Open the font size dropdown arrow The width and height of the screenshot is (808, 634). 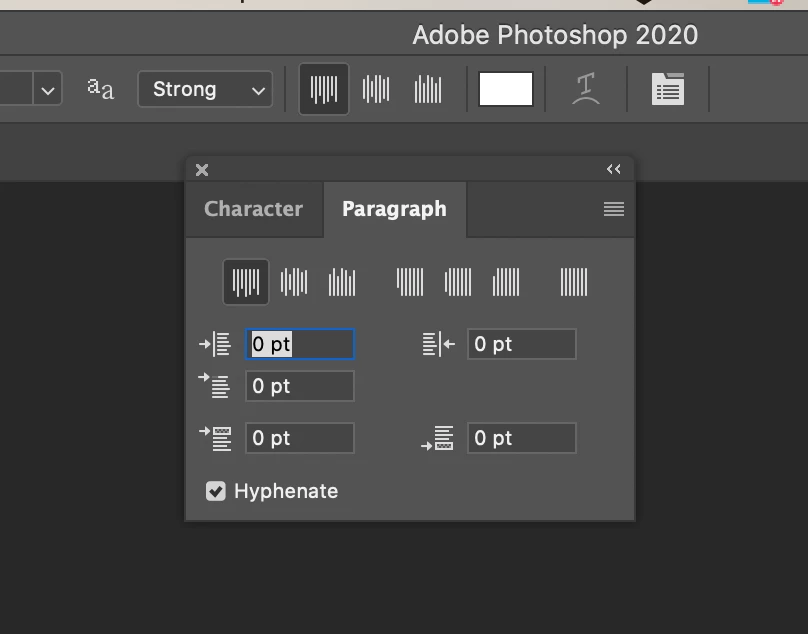pos(47,89)
